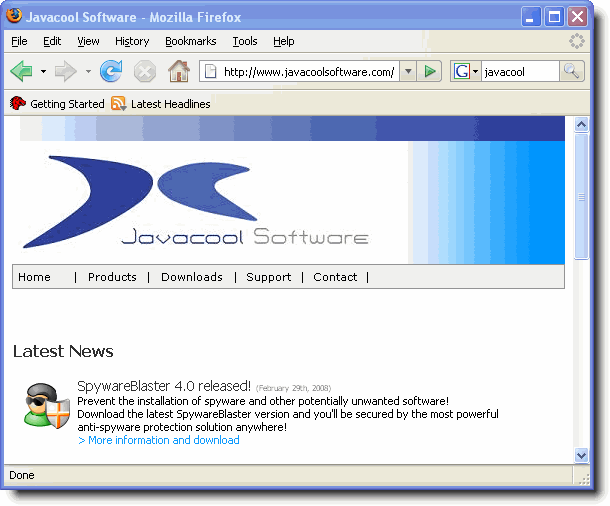Viewport: 610px width, 506px height.
Task: Open the History menu
Action: 132,41
